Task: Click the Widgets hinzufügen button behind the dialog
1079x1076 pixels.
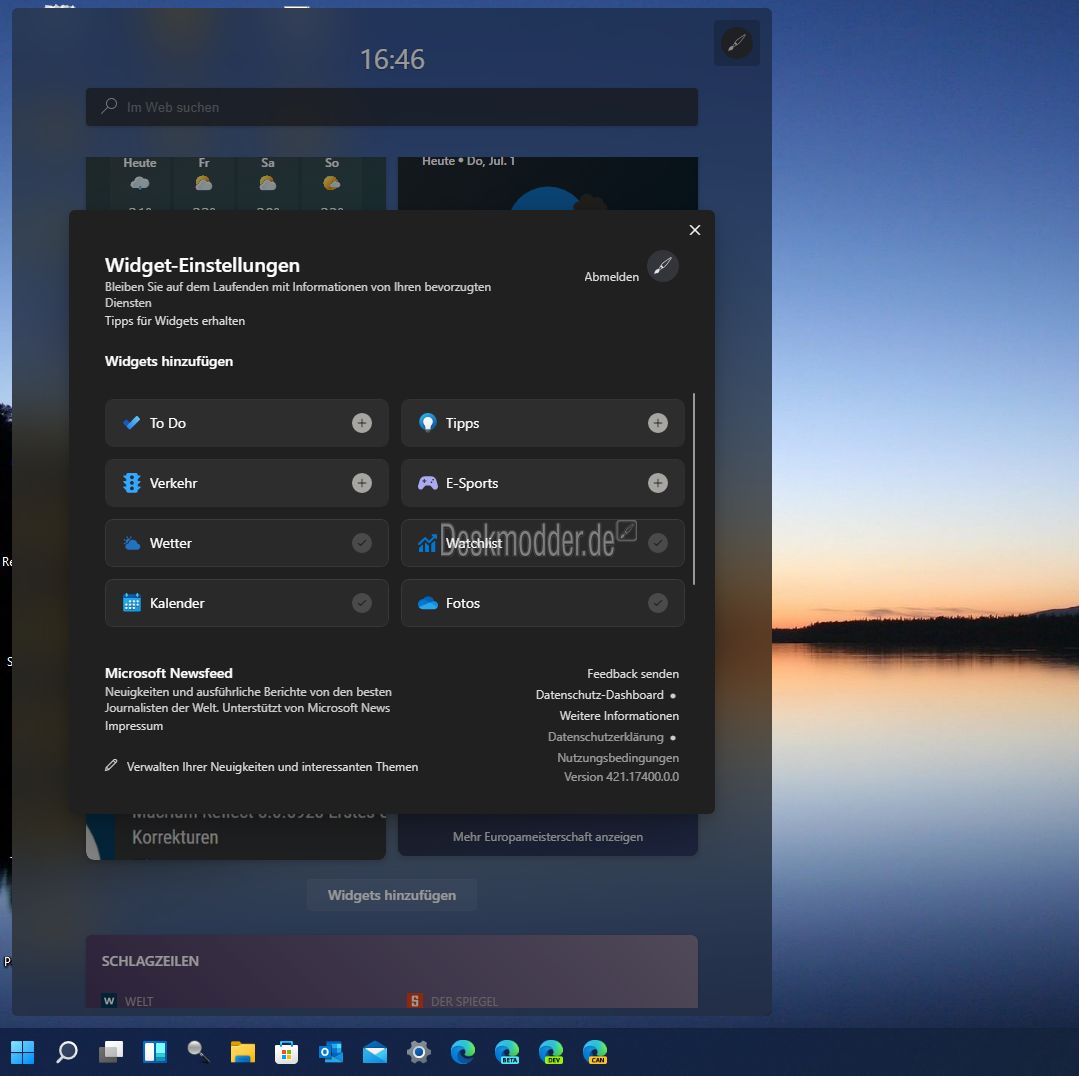Action: [x=392, y=895]
